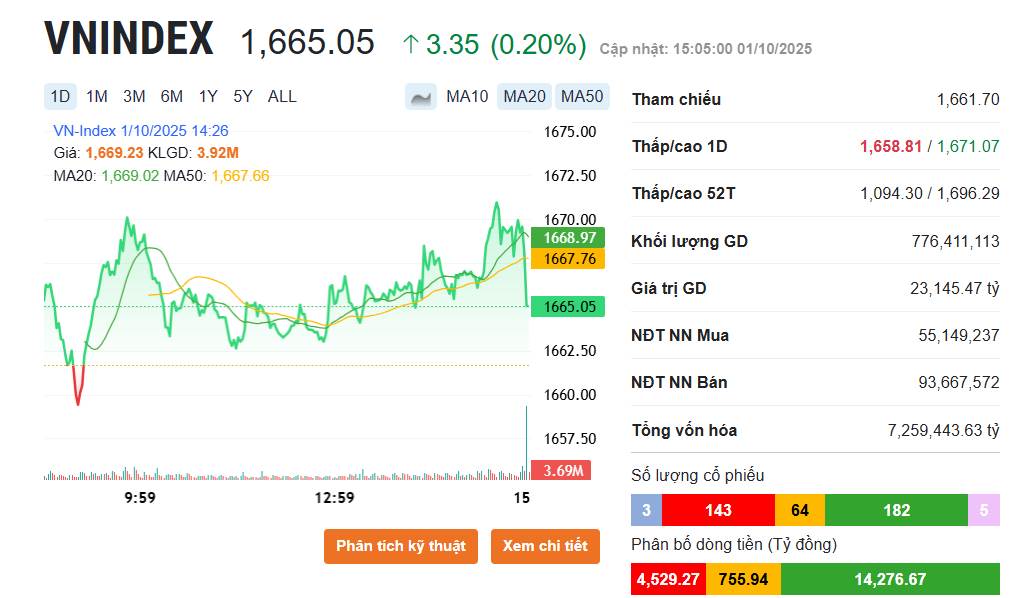Toggle the MA10 moving average line
Image resolution: width=1030 pixels, height=598 pixels.
click(467, 97)
